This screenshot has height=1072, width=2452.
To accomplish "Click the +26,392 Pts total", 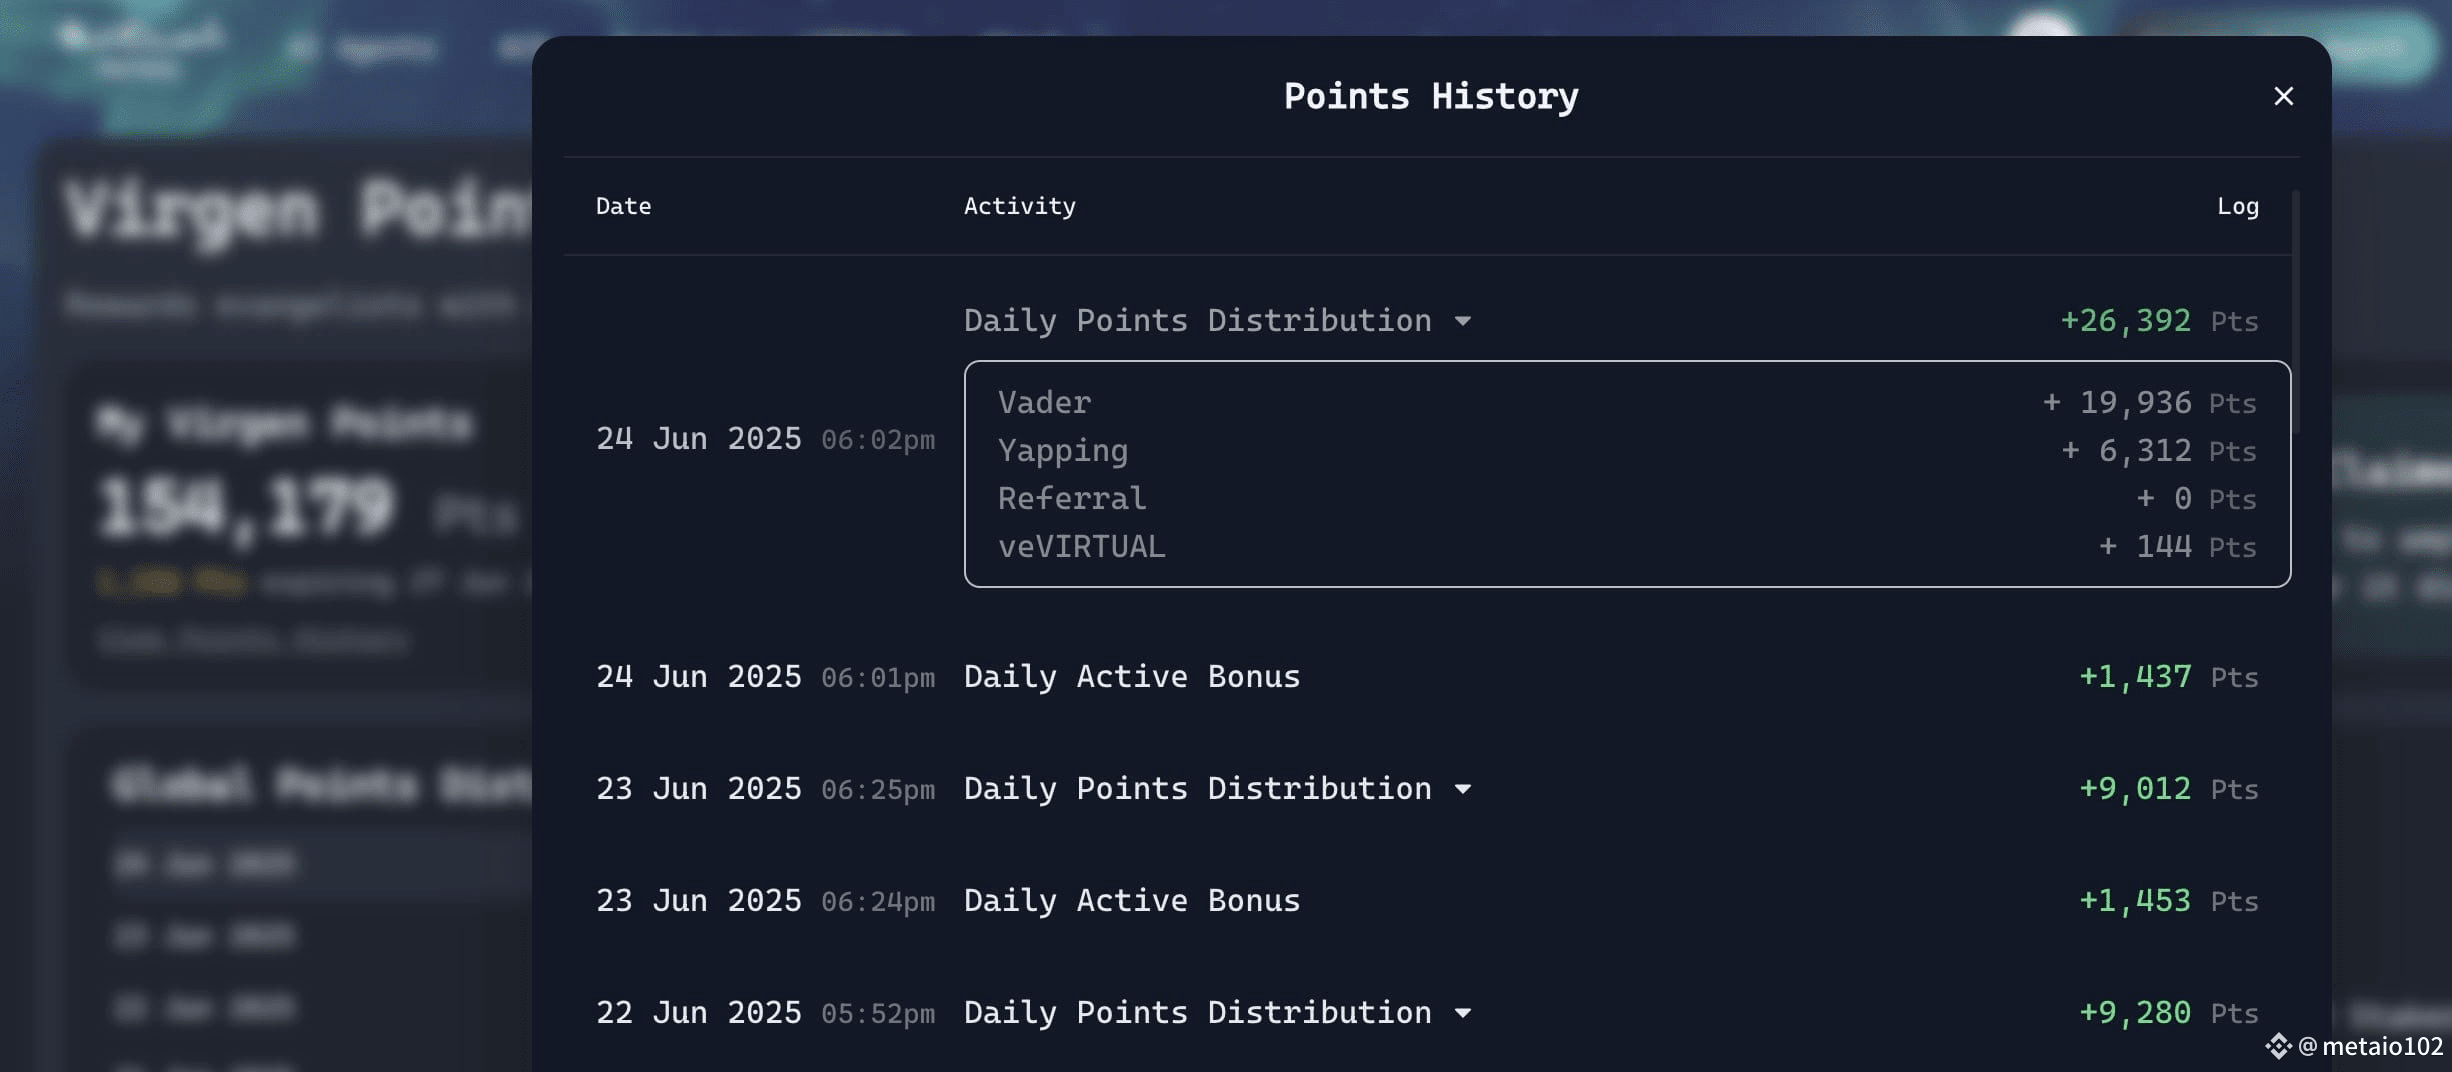I will (x=2159, y=321).
